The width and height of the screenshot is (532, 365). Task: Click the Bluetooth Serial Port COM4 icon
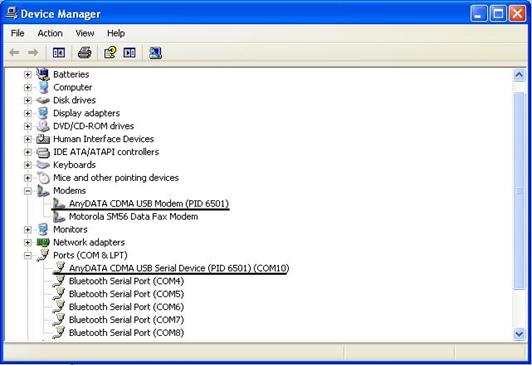(x=59, y=281)
